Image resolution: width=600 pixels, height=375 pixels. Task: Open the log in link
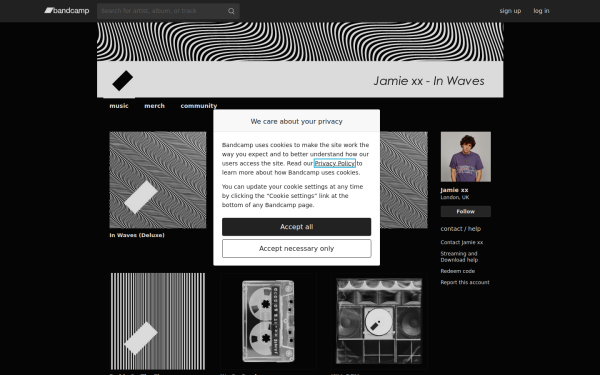(541, 11)
